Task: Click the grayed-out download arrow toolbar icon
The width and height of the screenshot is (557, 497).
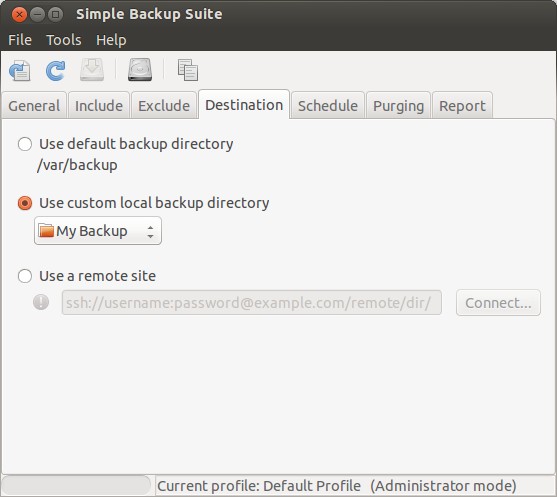Action: tap(92, 70)
